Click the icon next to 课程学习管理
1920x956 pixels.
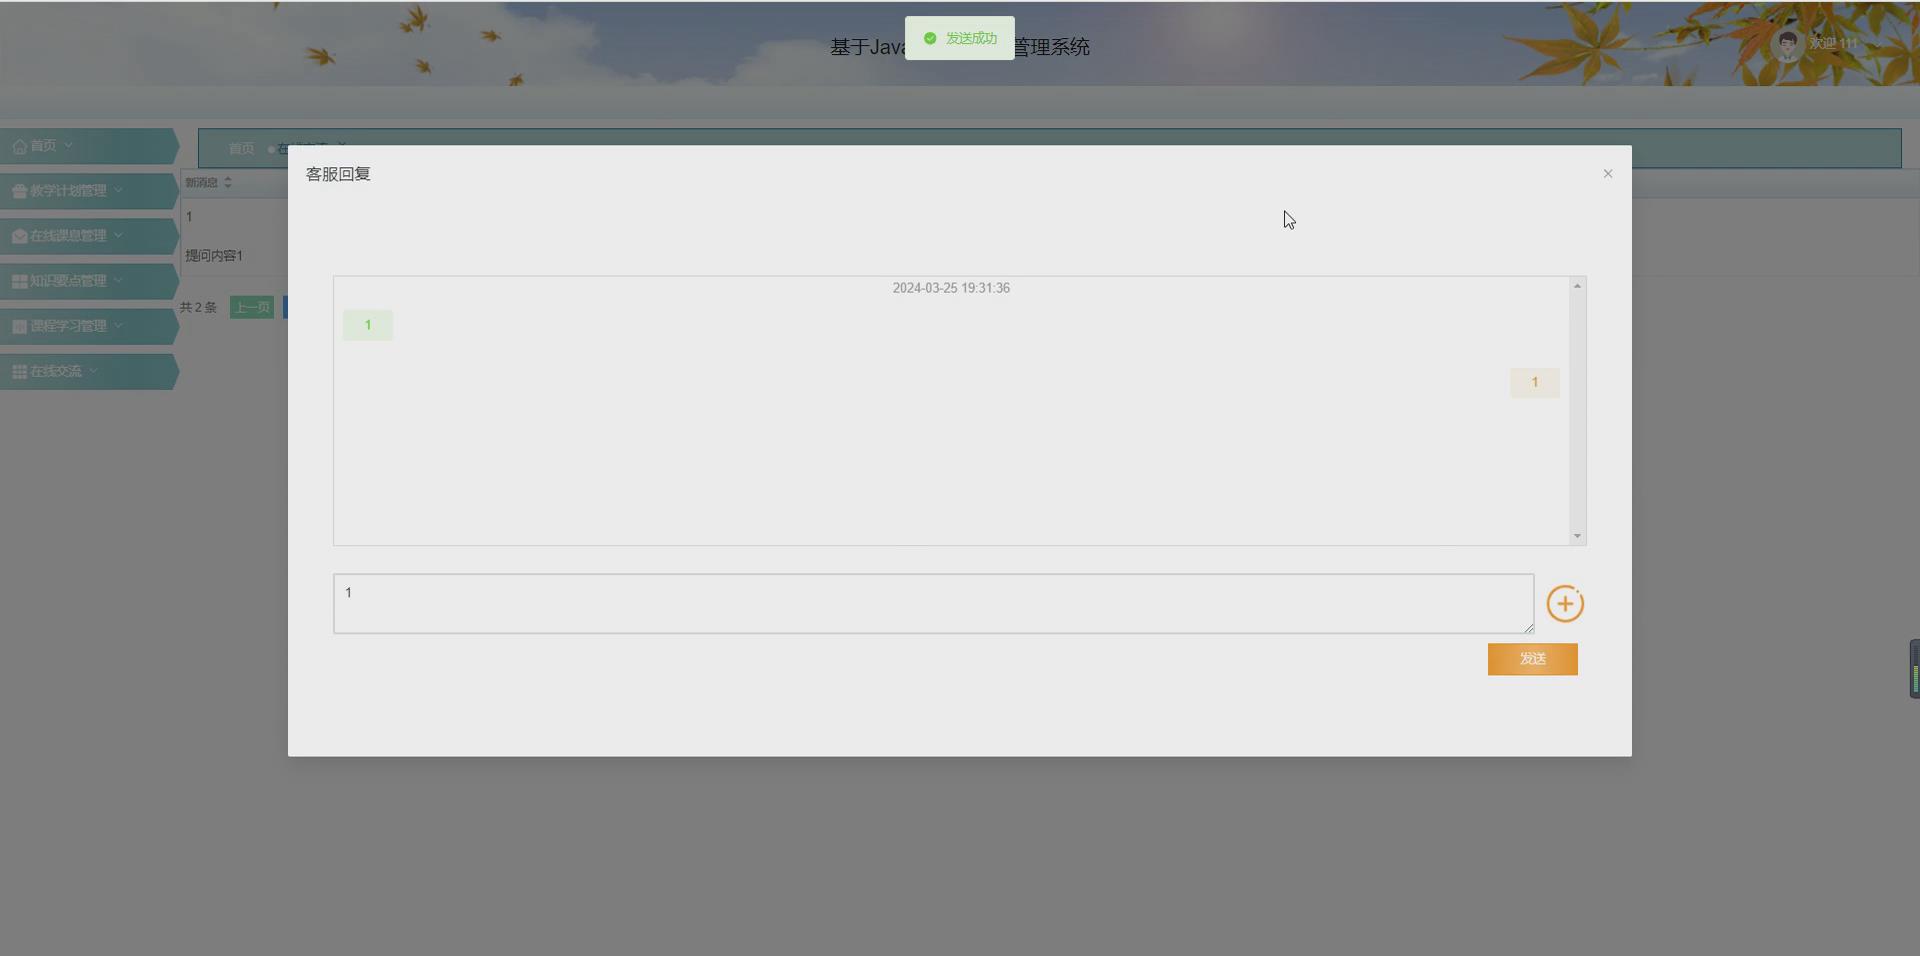pos(17,326)
